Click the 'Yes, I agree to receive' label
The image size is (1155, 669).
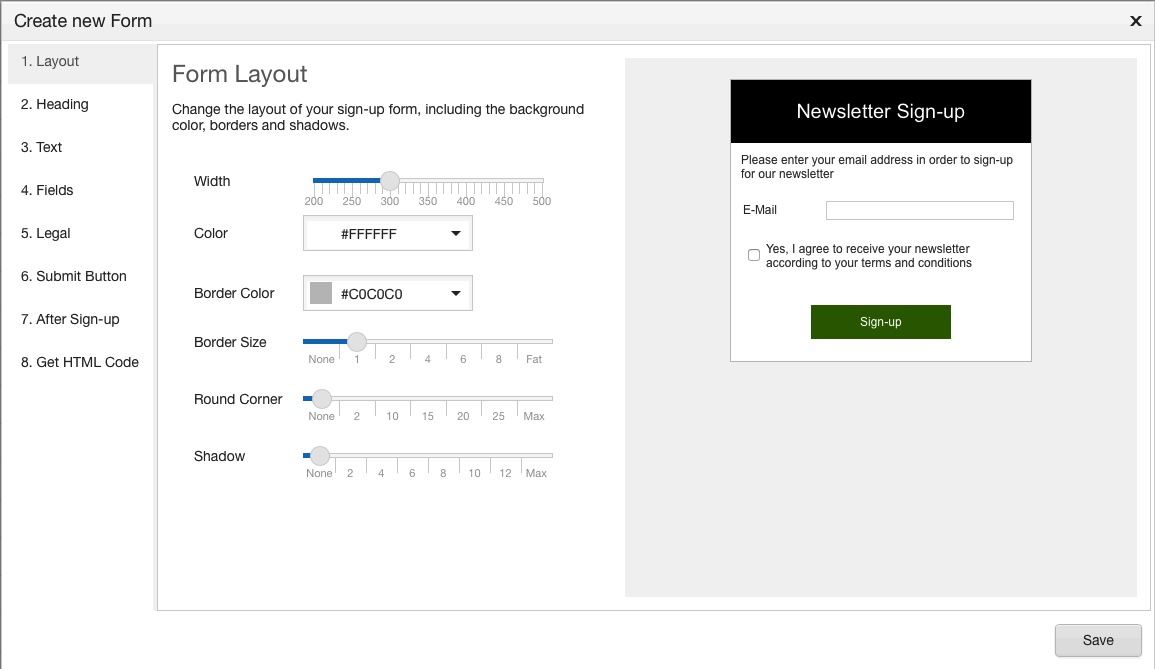(868, 256)
